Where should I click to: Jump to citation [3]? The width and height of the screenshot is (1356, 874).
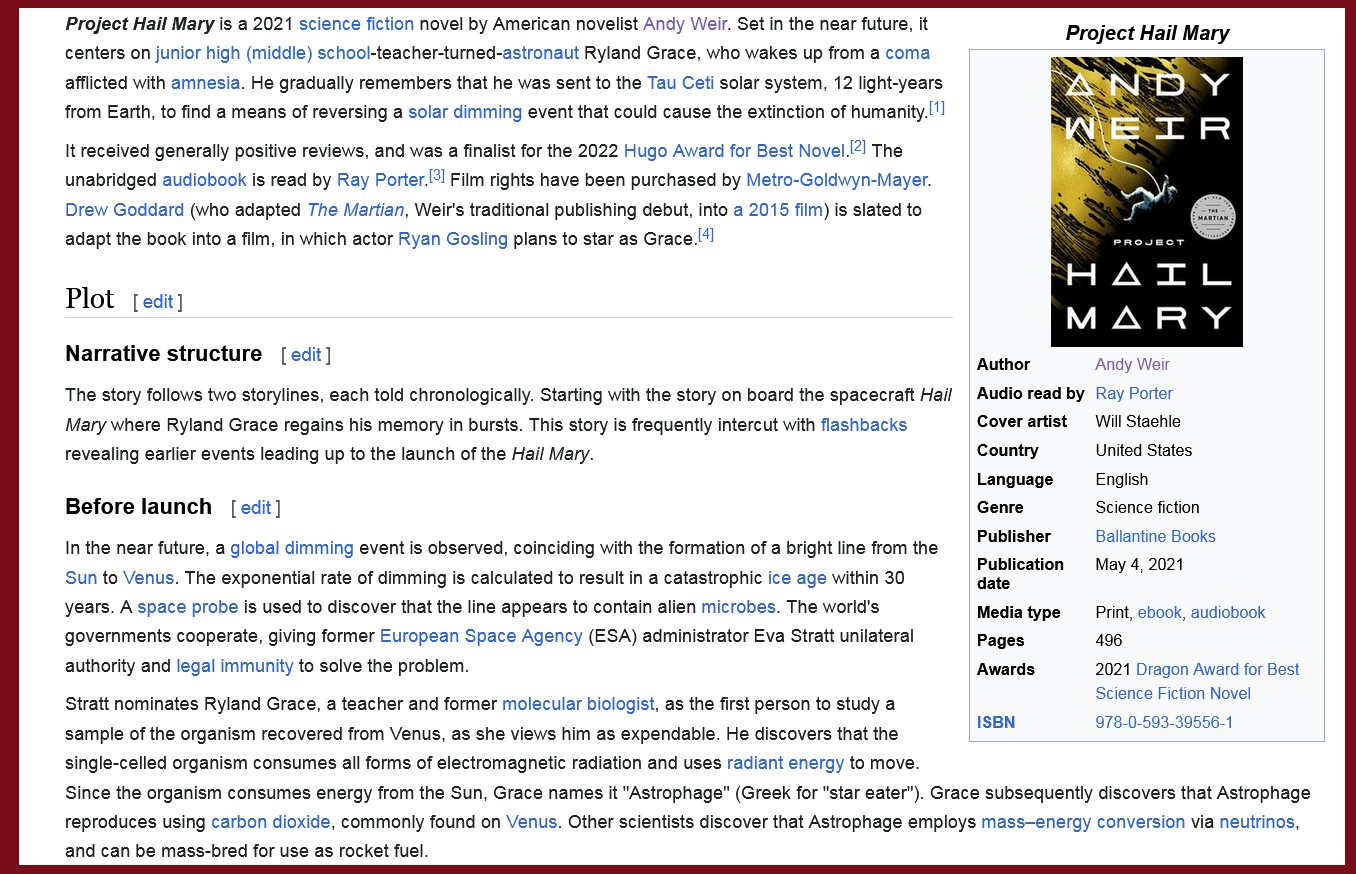[x=437, y=176]
